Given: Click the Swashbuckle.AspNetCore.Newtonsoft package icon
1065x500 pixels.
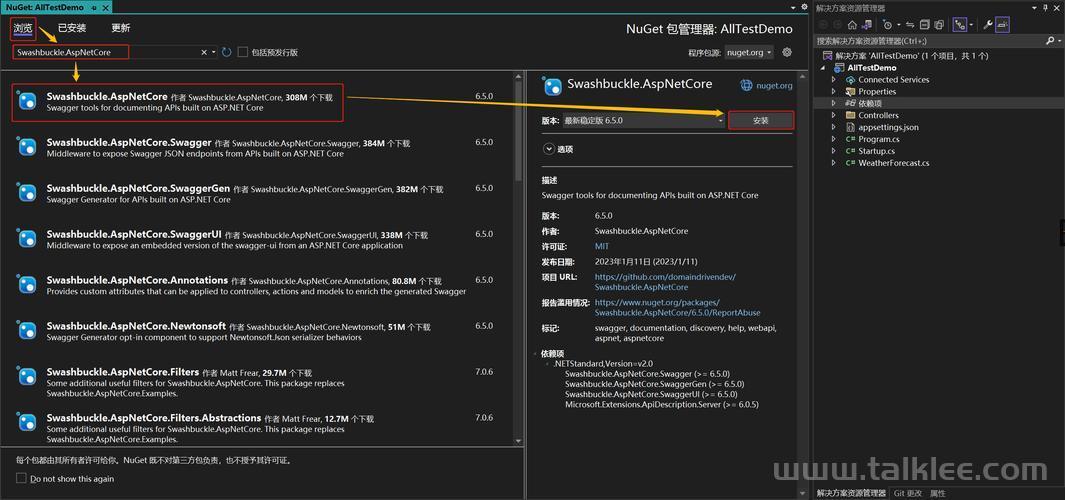Looking at the screenshot, I should [x=27, y=331].
